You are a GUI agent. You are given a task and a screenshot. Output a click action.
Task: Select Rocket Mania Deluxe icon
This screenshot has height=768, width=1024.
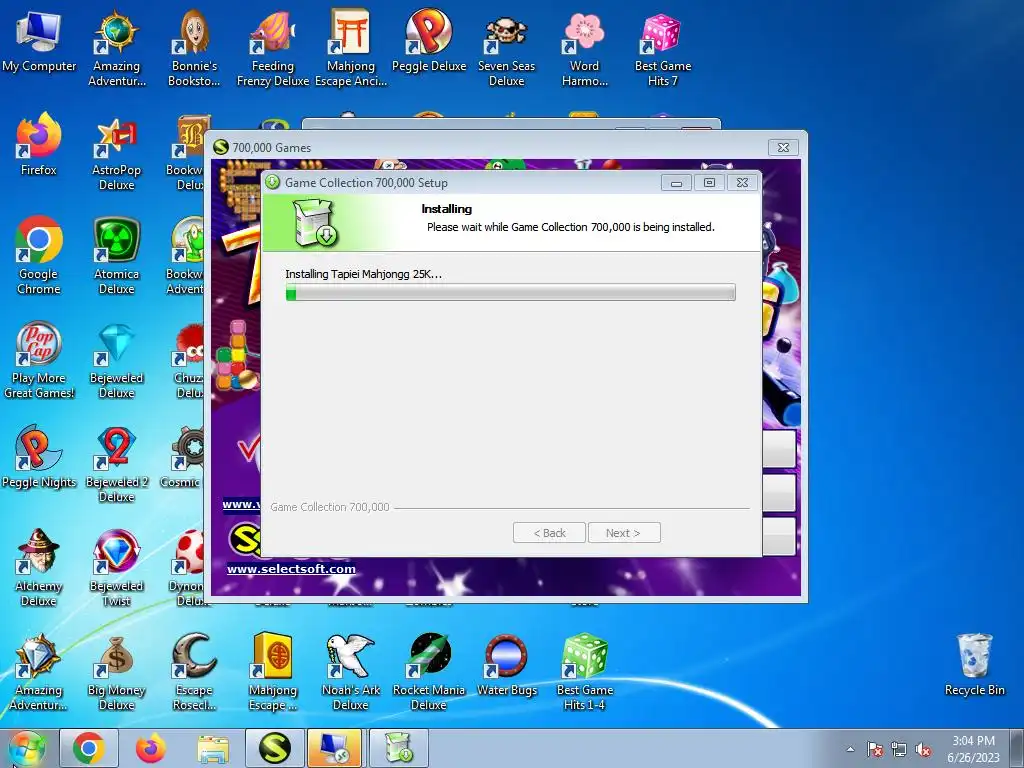[429, 673]
